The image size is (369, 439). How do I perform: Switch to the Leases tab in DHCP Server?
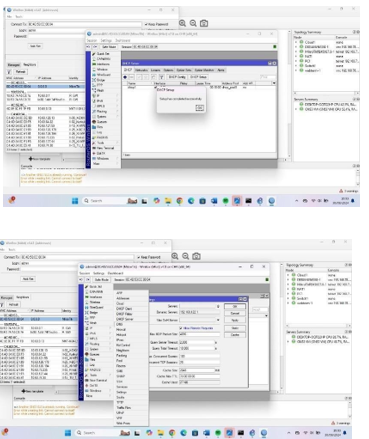(155, 70)
